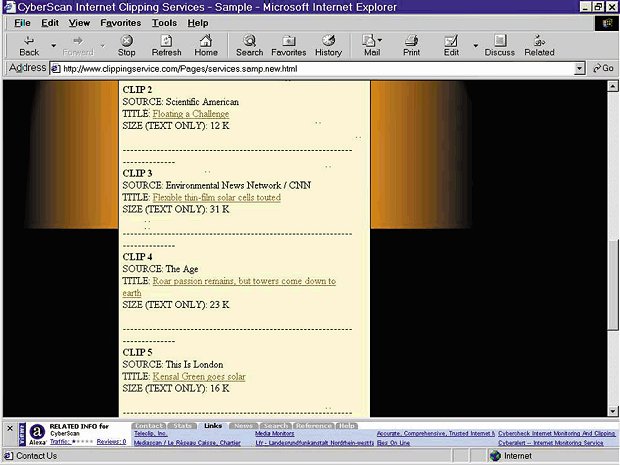Click the URL in the address field
Viewport: 620px width, 465px height.
tap(180, 69)
